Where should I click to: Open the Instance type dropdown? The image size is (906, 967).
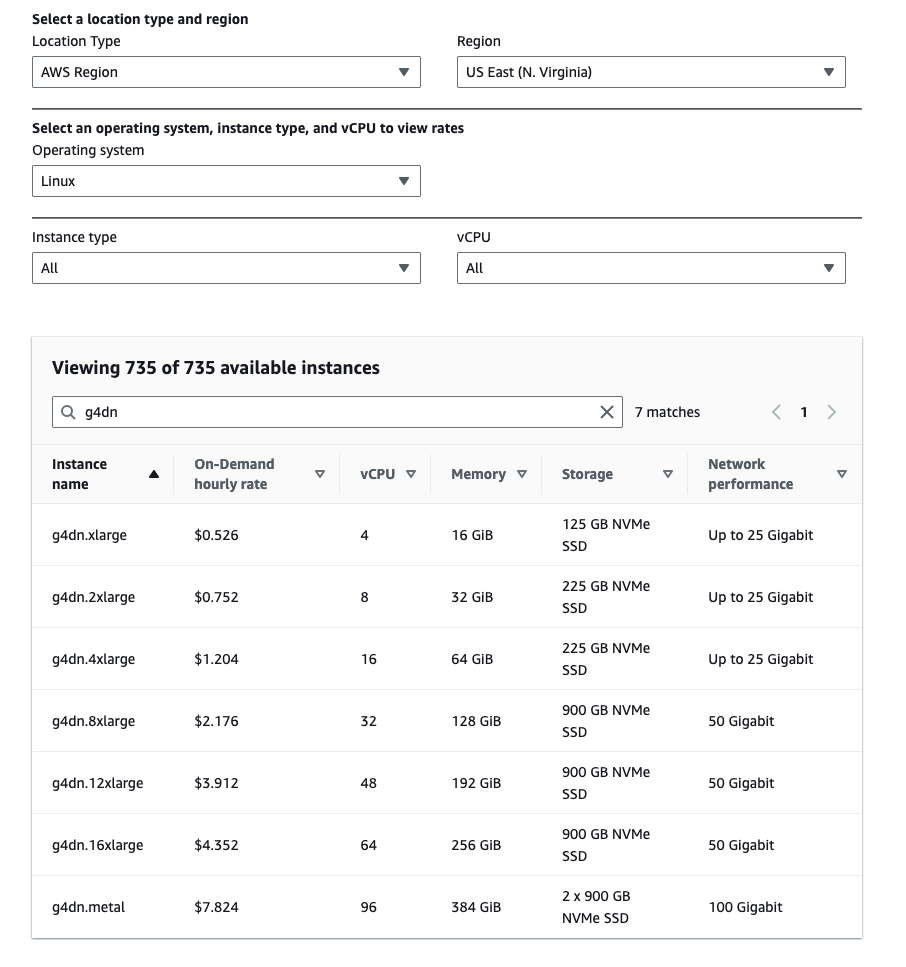click(226, 268)
